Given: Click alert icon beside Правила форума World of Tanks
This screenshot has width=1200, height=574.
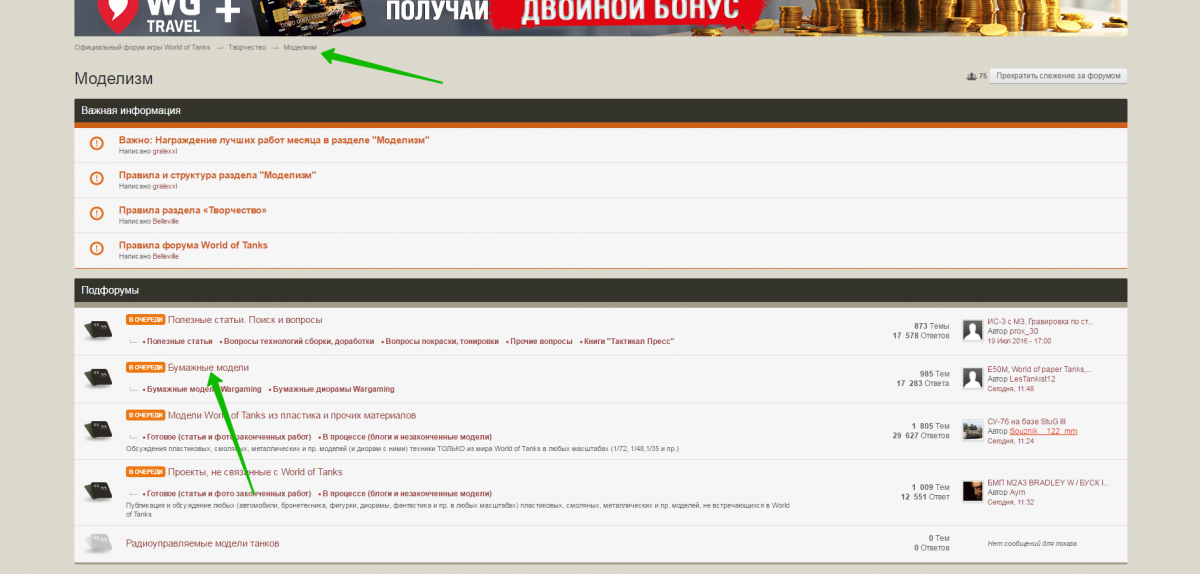Looking at the screenshot, I should tap(96, 249).
